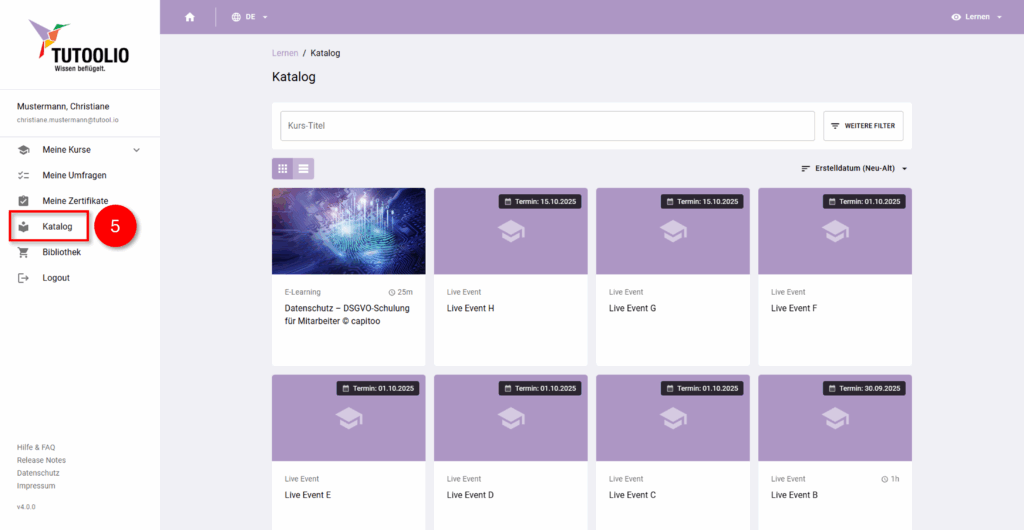This screenshot has width=1024, height=530.
Task: Open the Datenschutz DSGVO-Schulung course thumbnail
Action: tap(348, 231)
